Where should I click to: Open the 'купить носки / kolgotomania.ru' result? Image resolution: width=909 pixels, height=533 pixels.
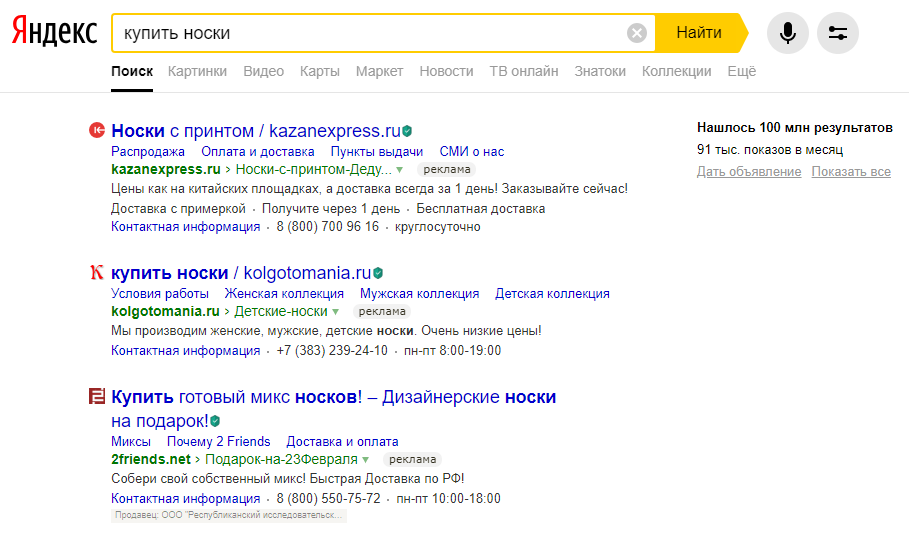click(241, 273)
